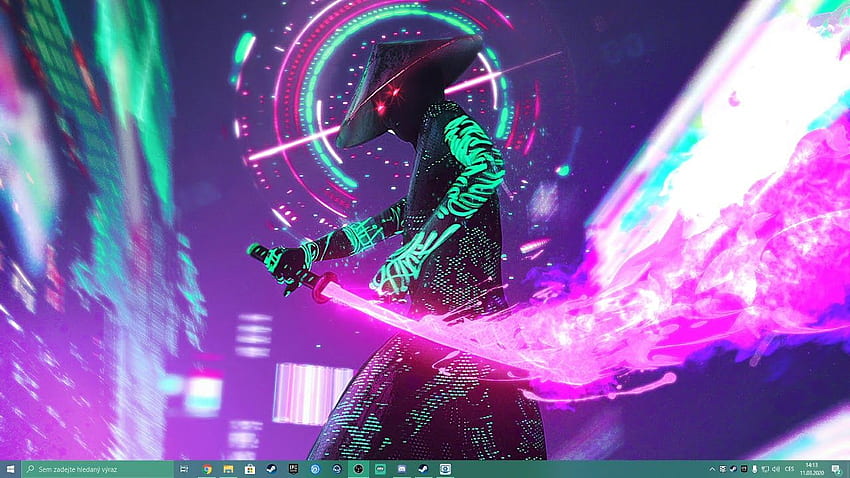Viewport: 850px width, 478px height.
Task: Open the Steam icon beside Microsoft Store
Action: 272,469
